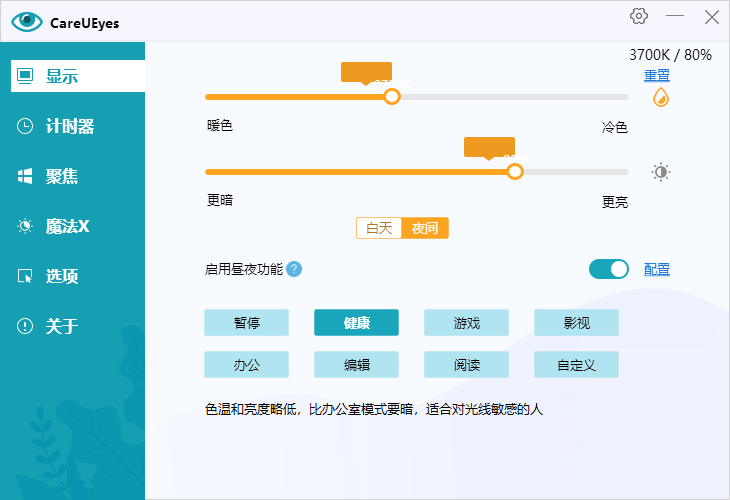Open the 计时器 timer section
Screen dimensions: 730x500
[70, 126]
